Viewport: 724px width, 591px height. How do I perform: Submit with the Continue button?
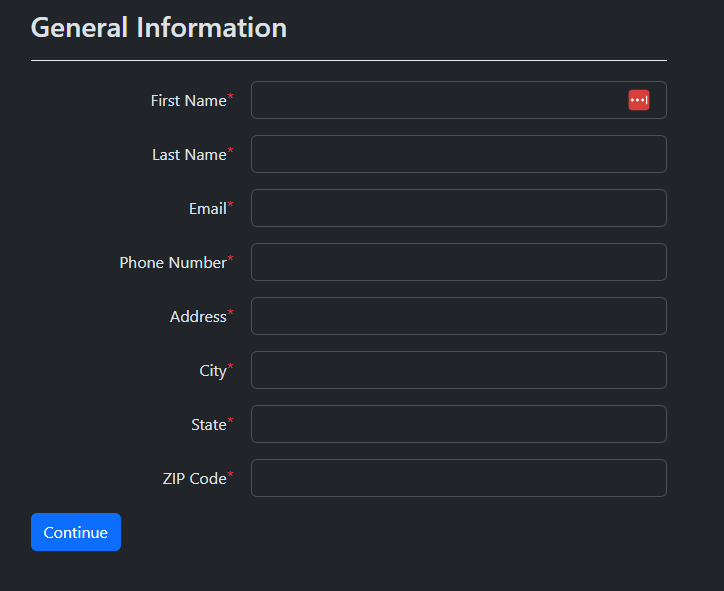point(76,532)
